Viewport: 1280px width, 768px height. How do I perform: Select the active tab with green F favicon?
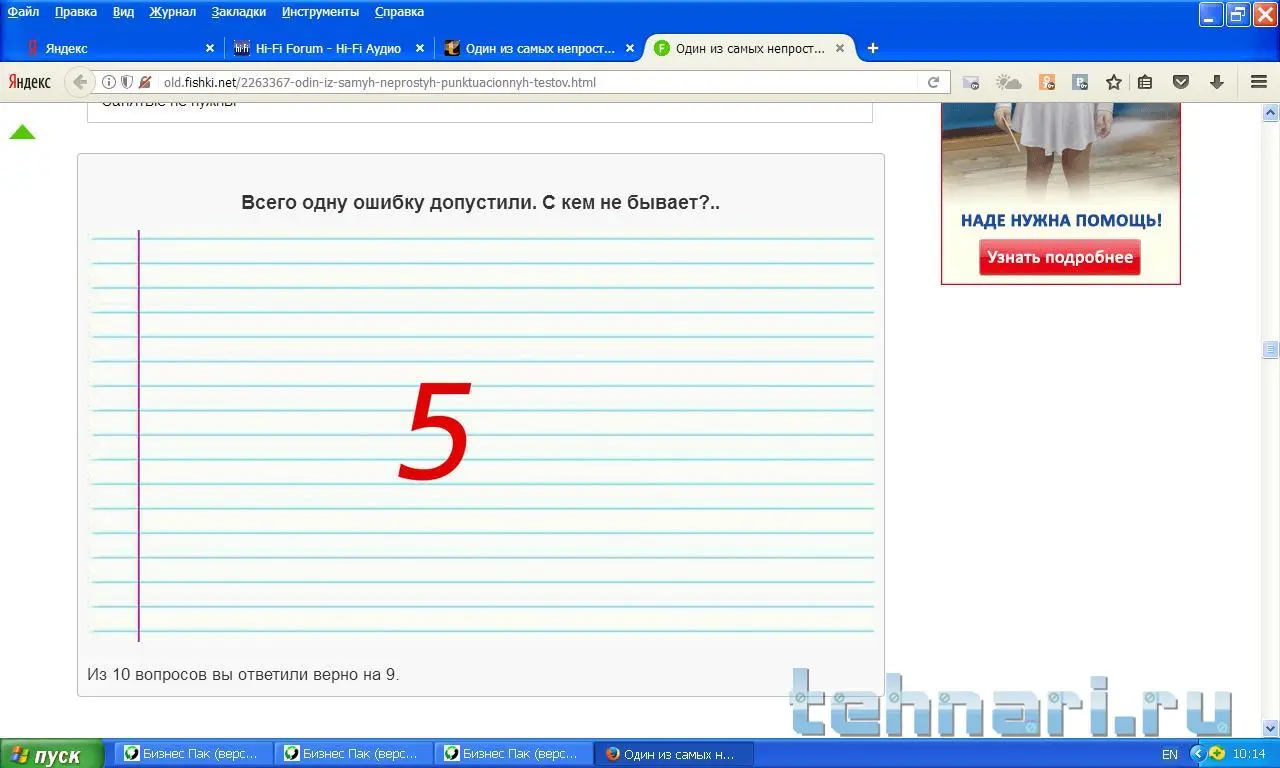coord(748,48)
